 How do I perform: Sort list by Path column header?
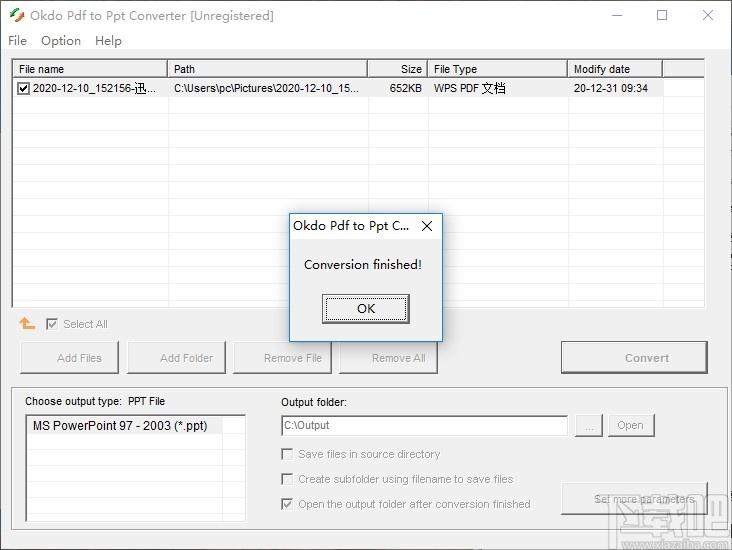tap(267, 69)
